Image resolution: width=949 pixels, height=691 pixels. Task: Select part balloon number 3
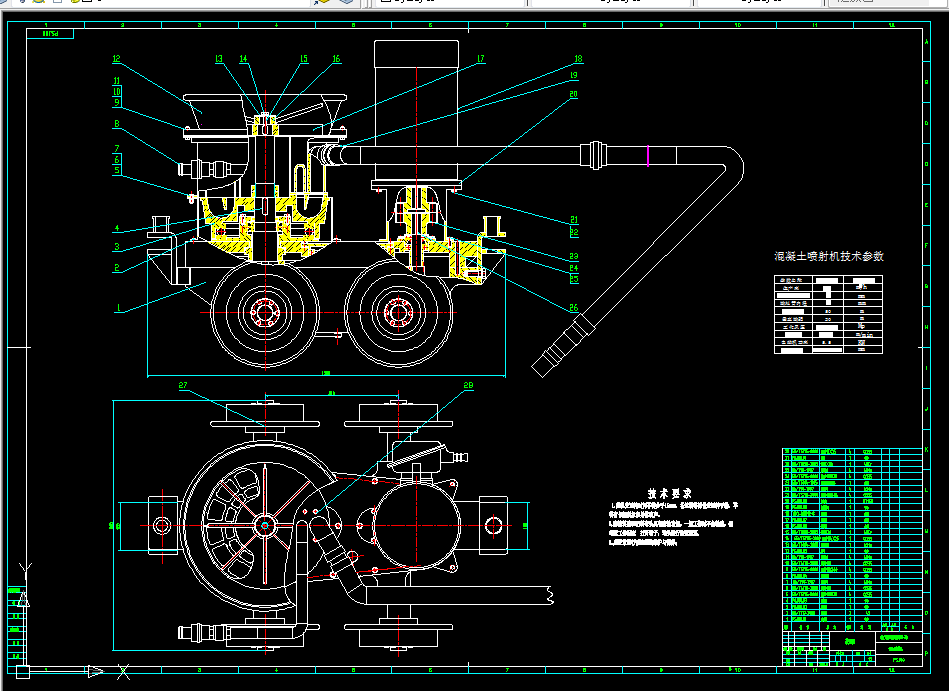click(117, 247)
